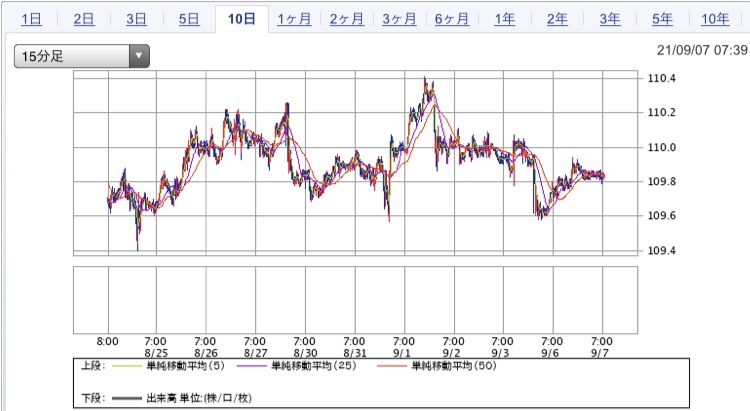Switch to the 2年 range tab
The width and height of the screenshot is (750, 411).
(557, 19)
